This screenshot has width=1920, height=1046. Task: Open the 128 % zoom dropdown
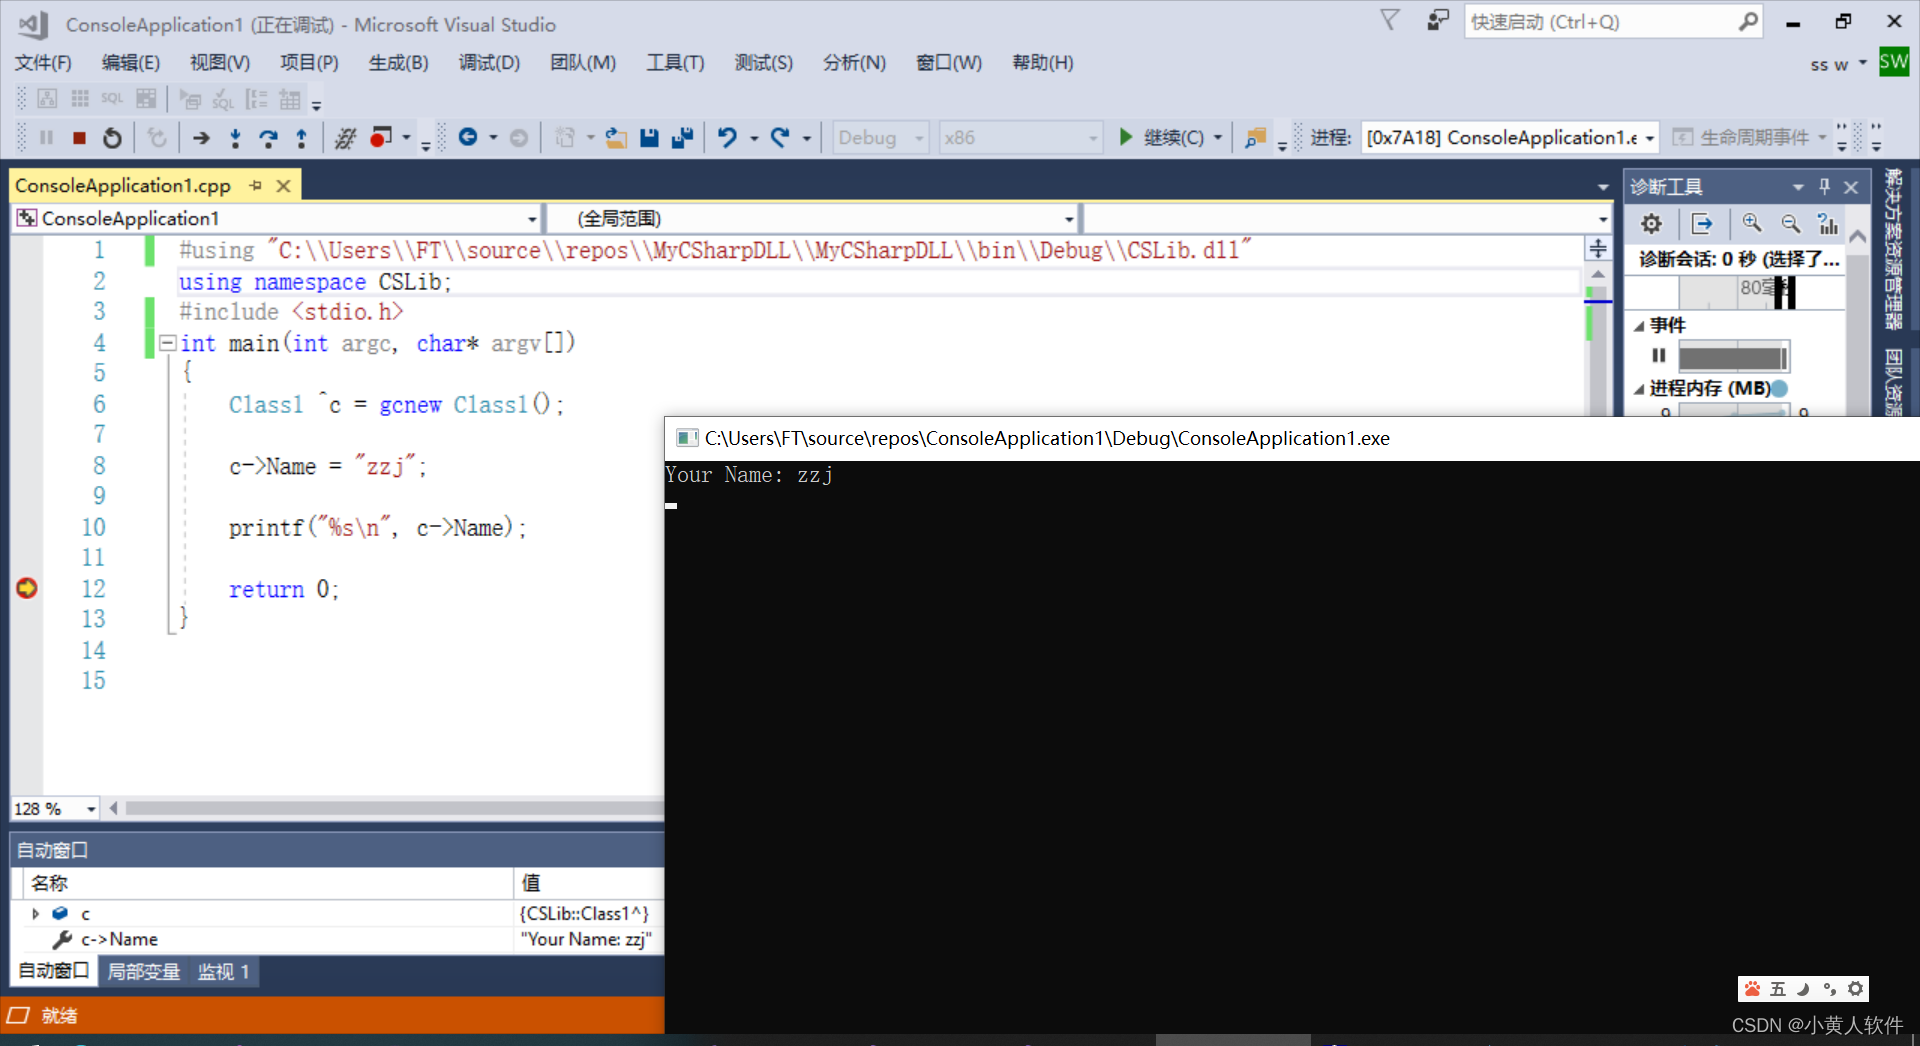(55, 808)
